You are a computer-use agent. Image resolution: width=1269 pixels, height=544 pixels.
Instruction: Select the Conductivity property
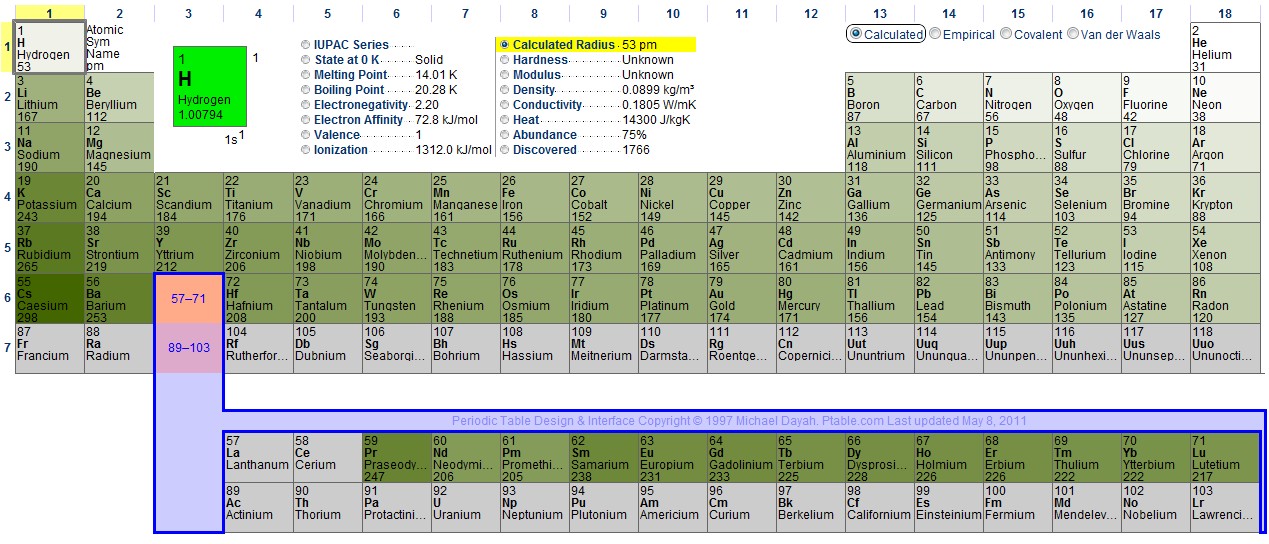[505, 105]
